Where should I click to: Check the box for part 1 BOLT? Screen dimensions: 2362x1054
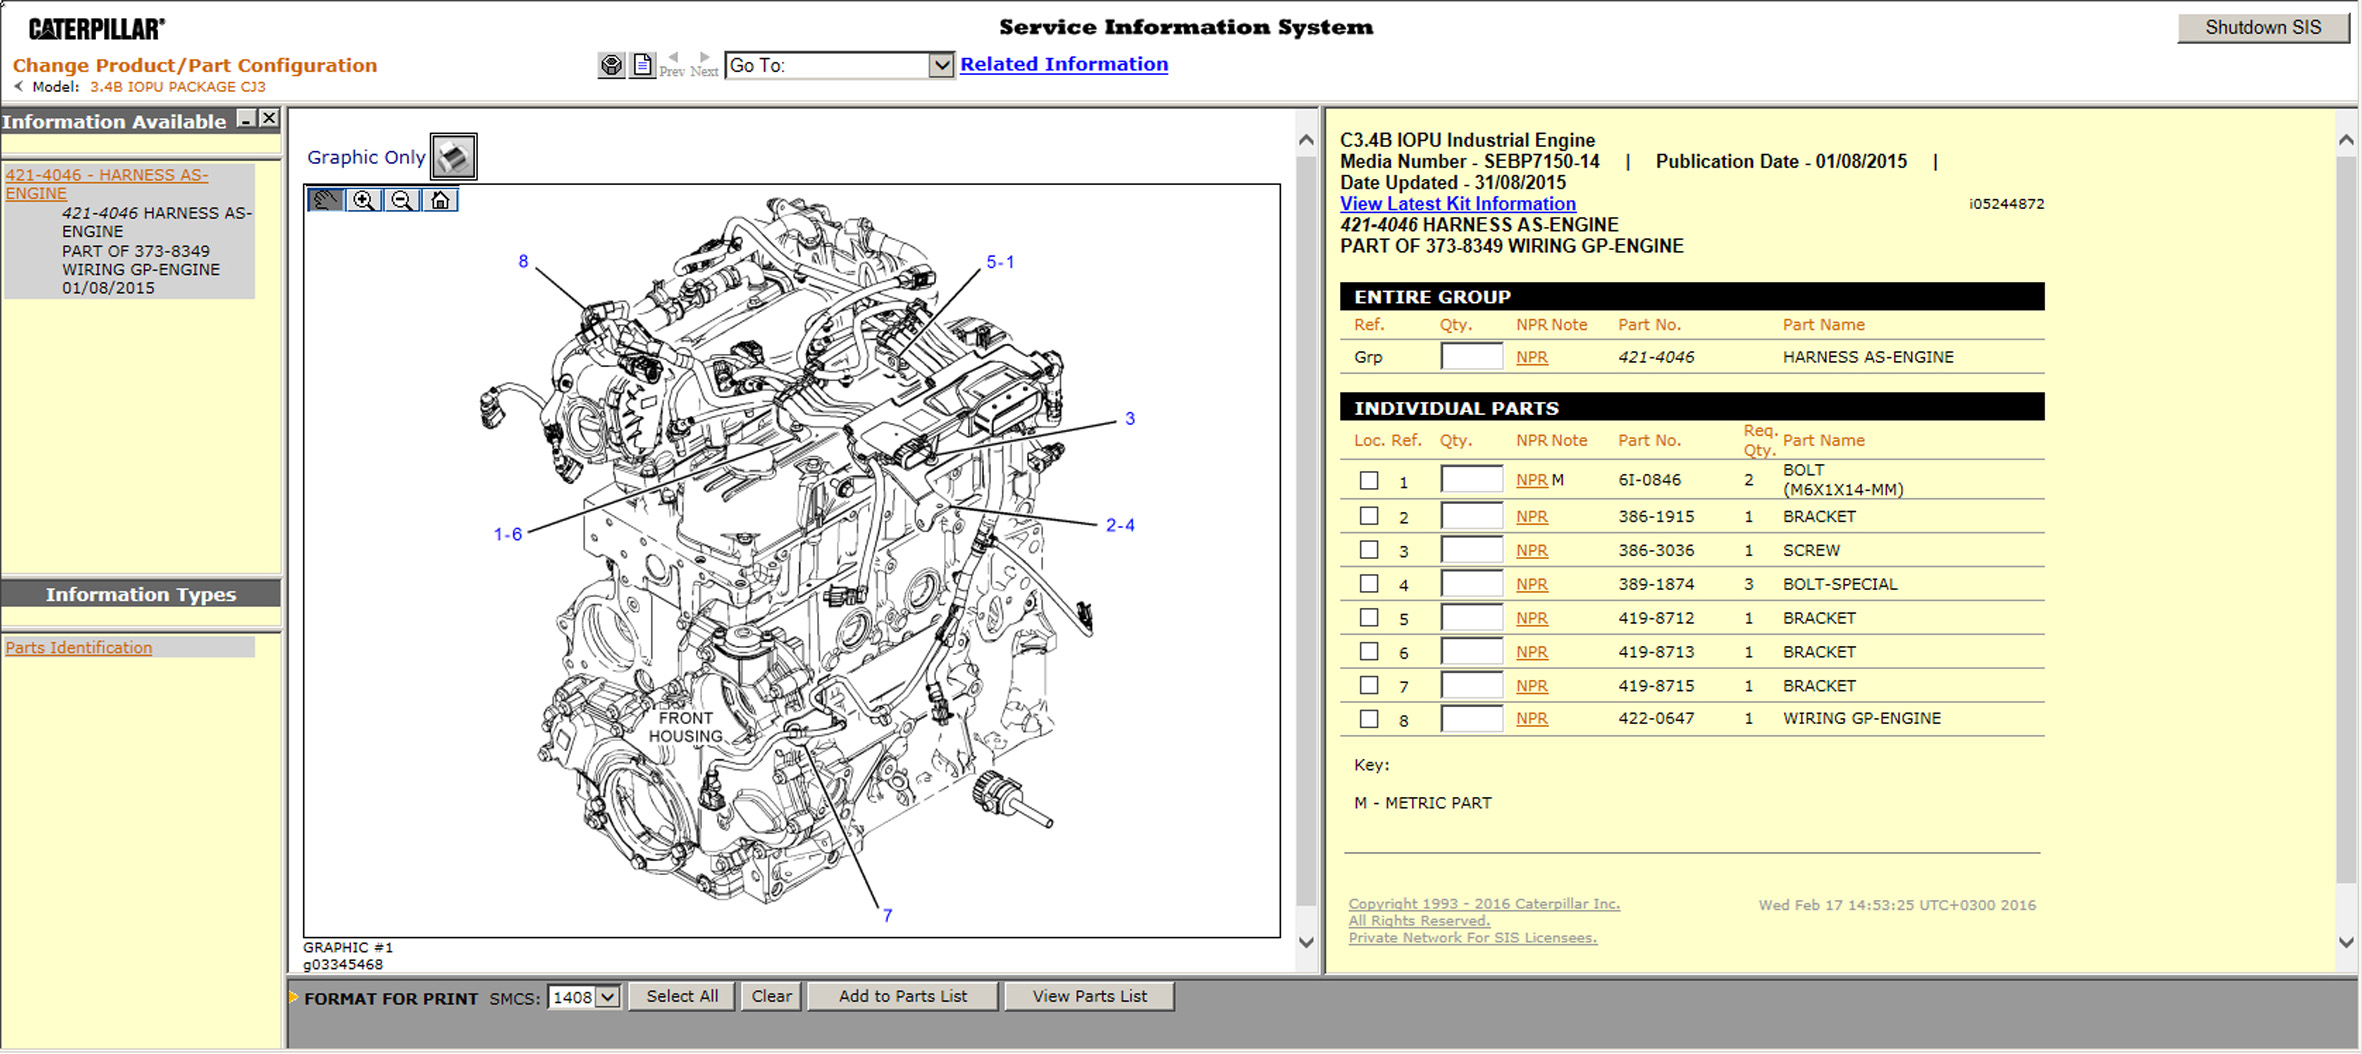1369,480
